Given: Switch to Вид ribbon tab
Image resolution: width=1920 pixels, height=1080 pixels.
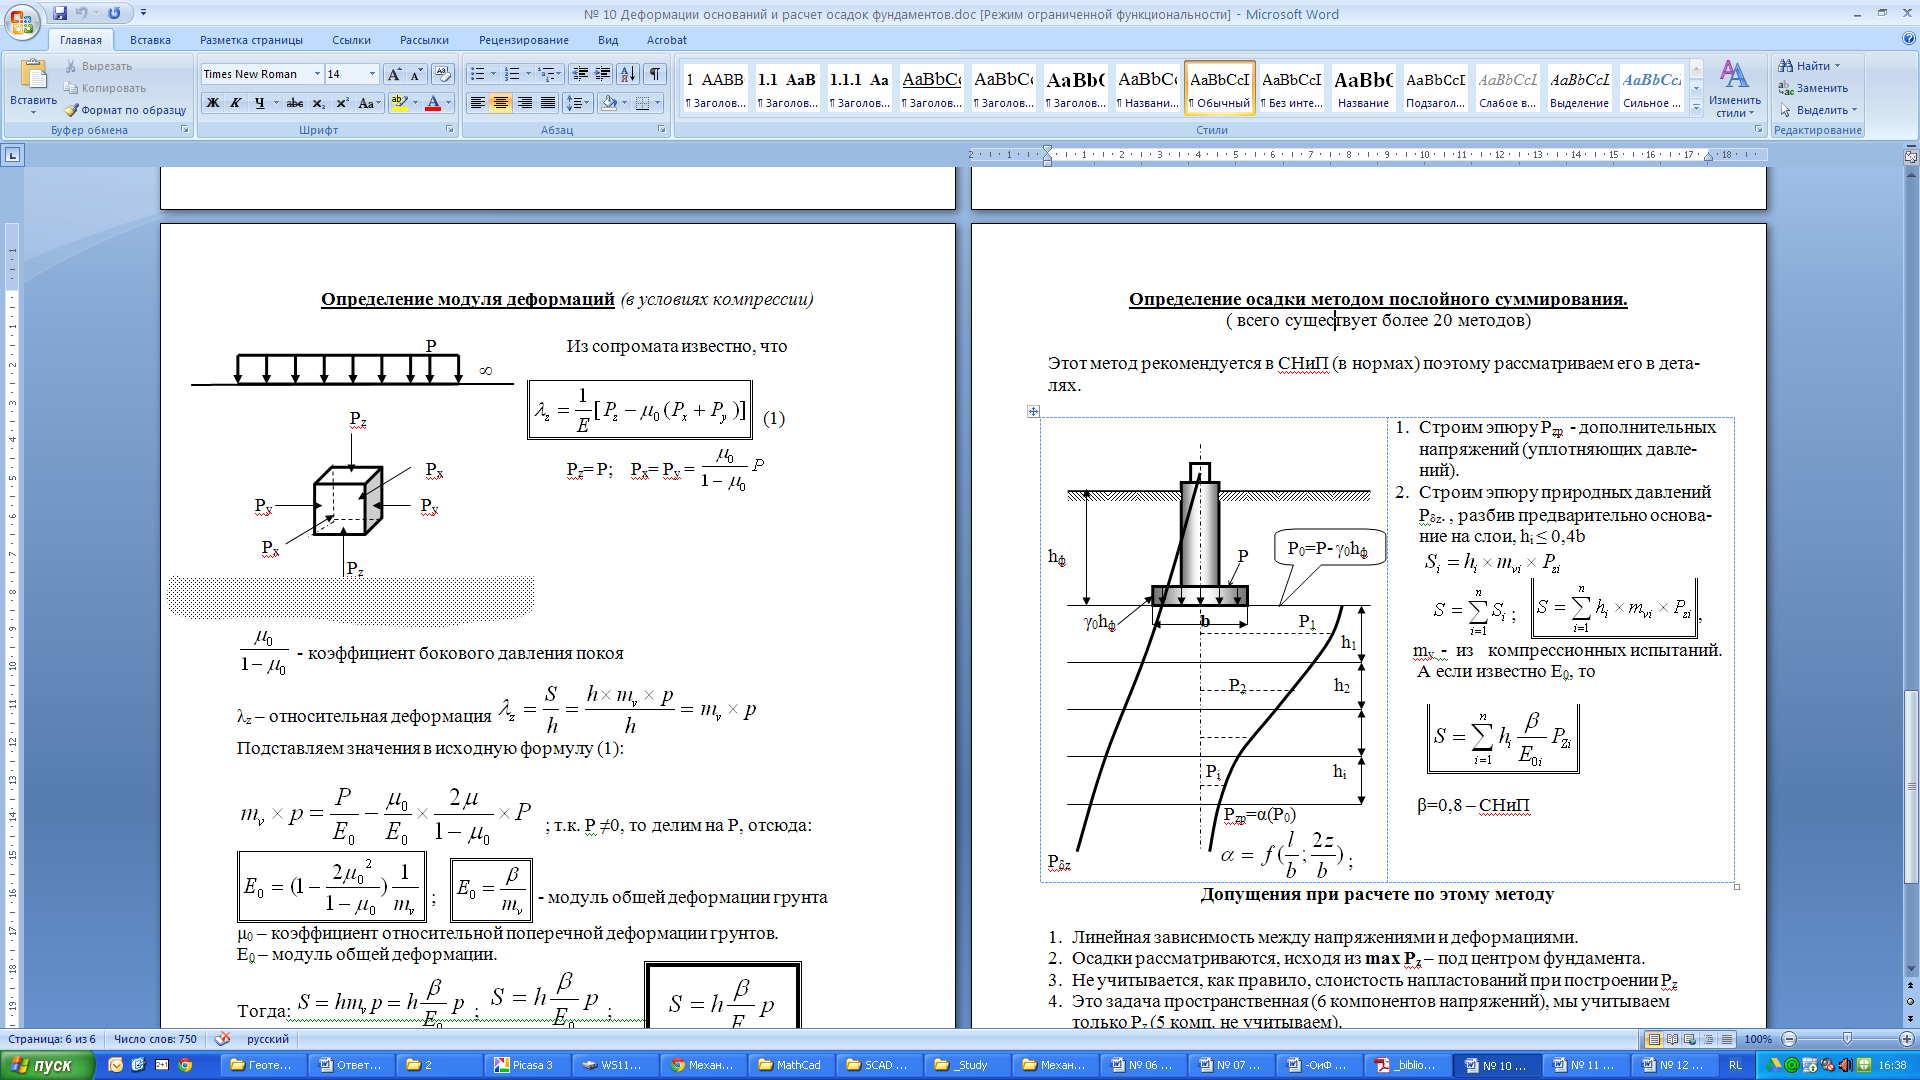Looking at the screenshot, I should [x=608, y=40].
